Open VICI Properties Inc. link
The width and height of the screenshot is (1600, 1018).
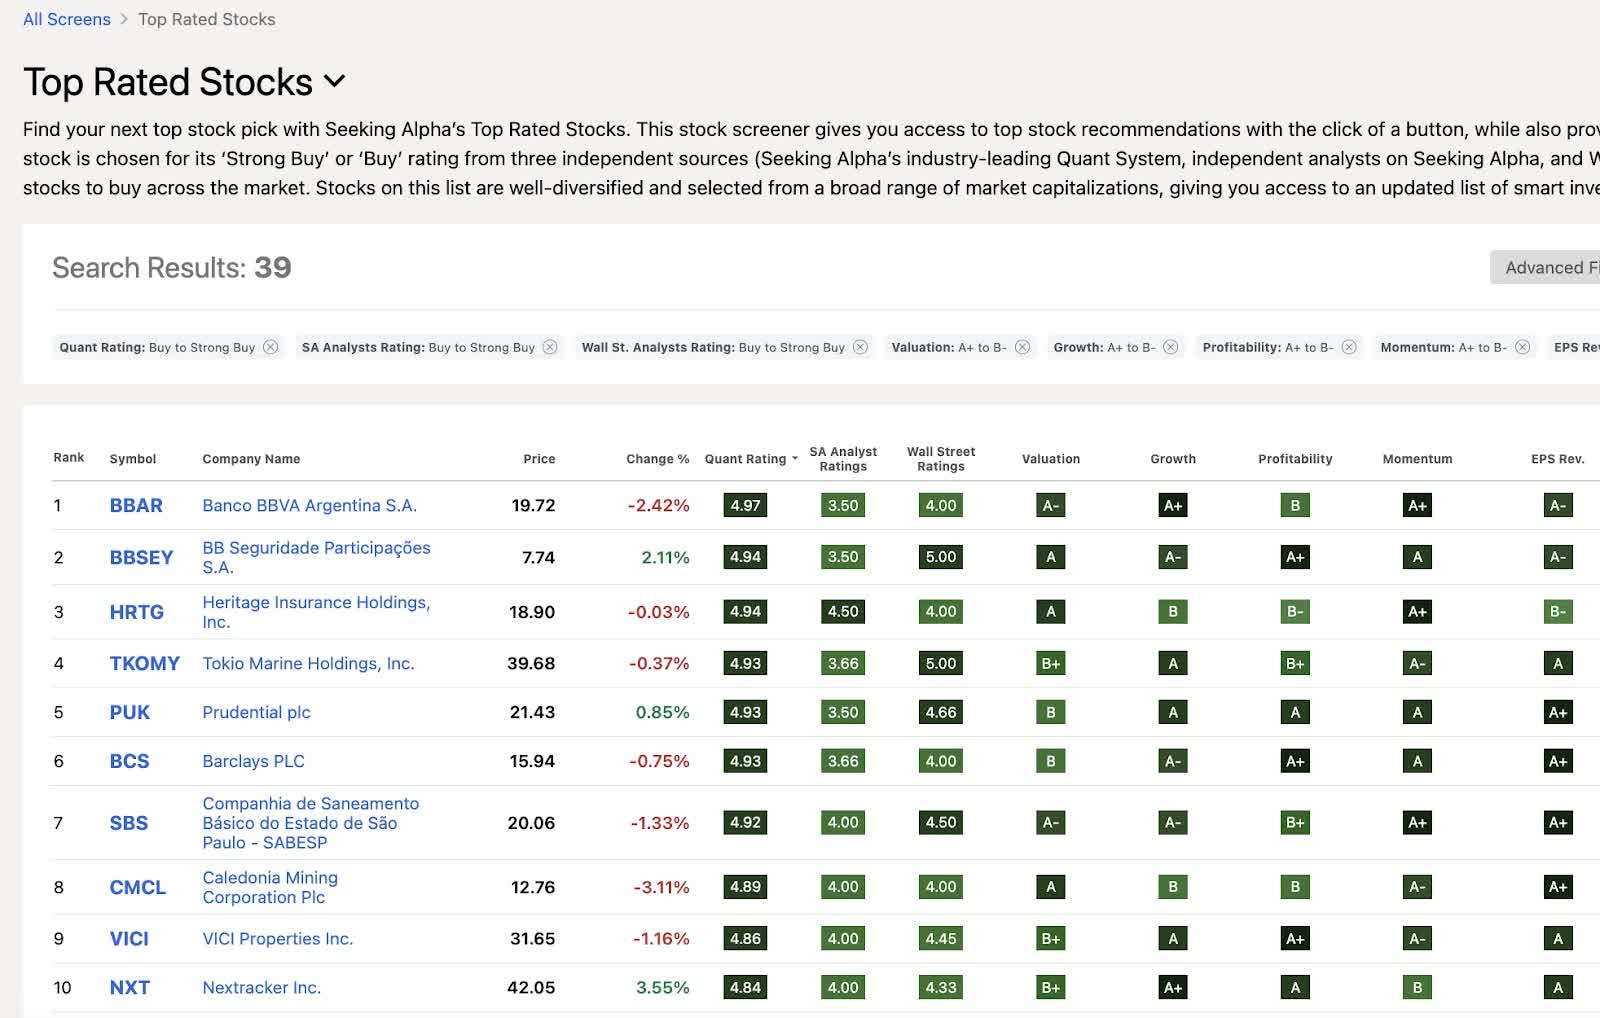point(277,939)
